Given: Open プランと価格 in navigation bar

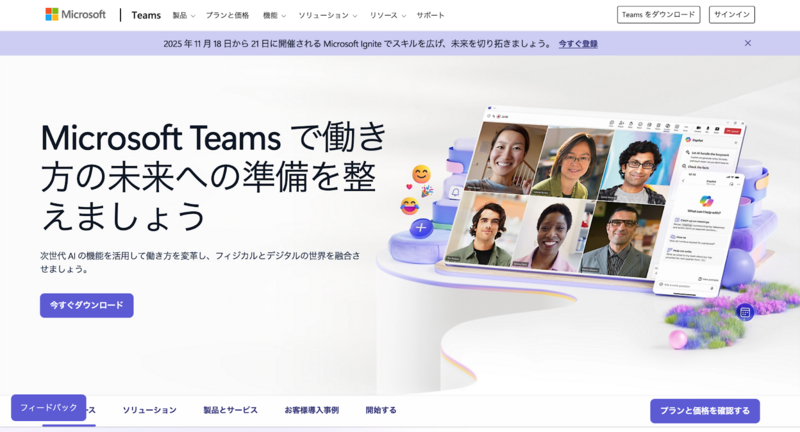Looking at the screenshot, I should tap(227, 15).
